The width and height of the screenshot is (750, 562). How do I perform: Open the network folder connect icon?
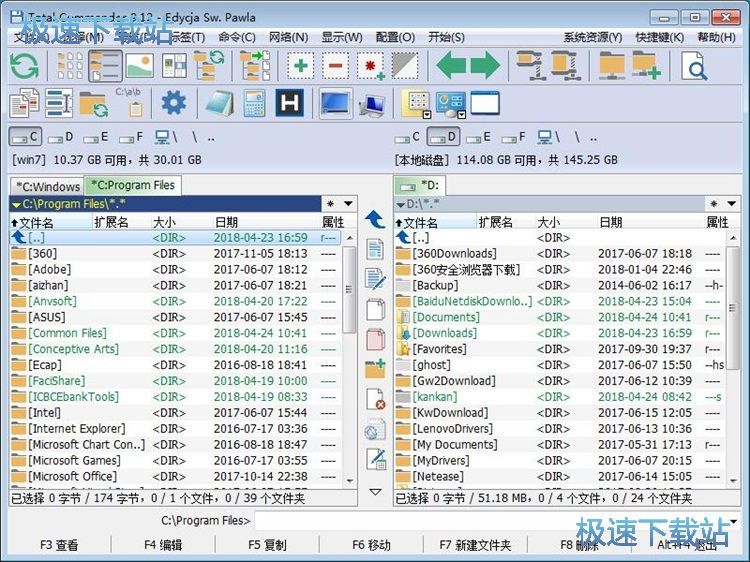(611, 66)
